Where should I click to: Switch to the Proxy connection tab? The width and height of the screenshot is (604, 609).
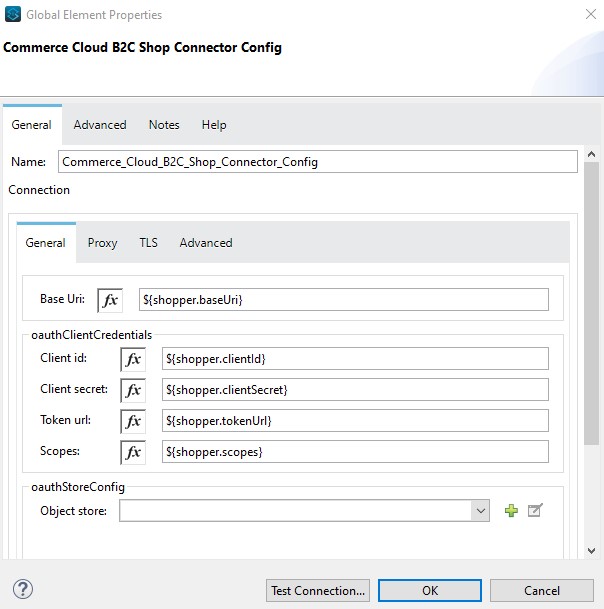click(102, 243)
